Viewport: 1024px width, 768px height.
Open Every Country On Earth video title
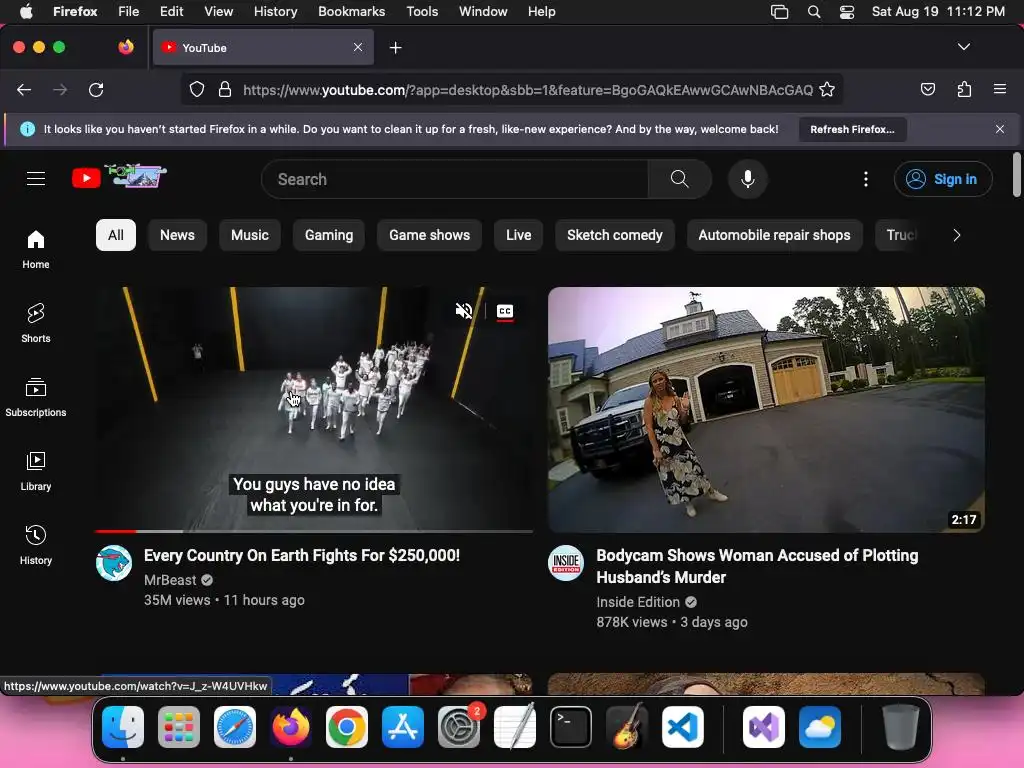tap(302, 555)
